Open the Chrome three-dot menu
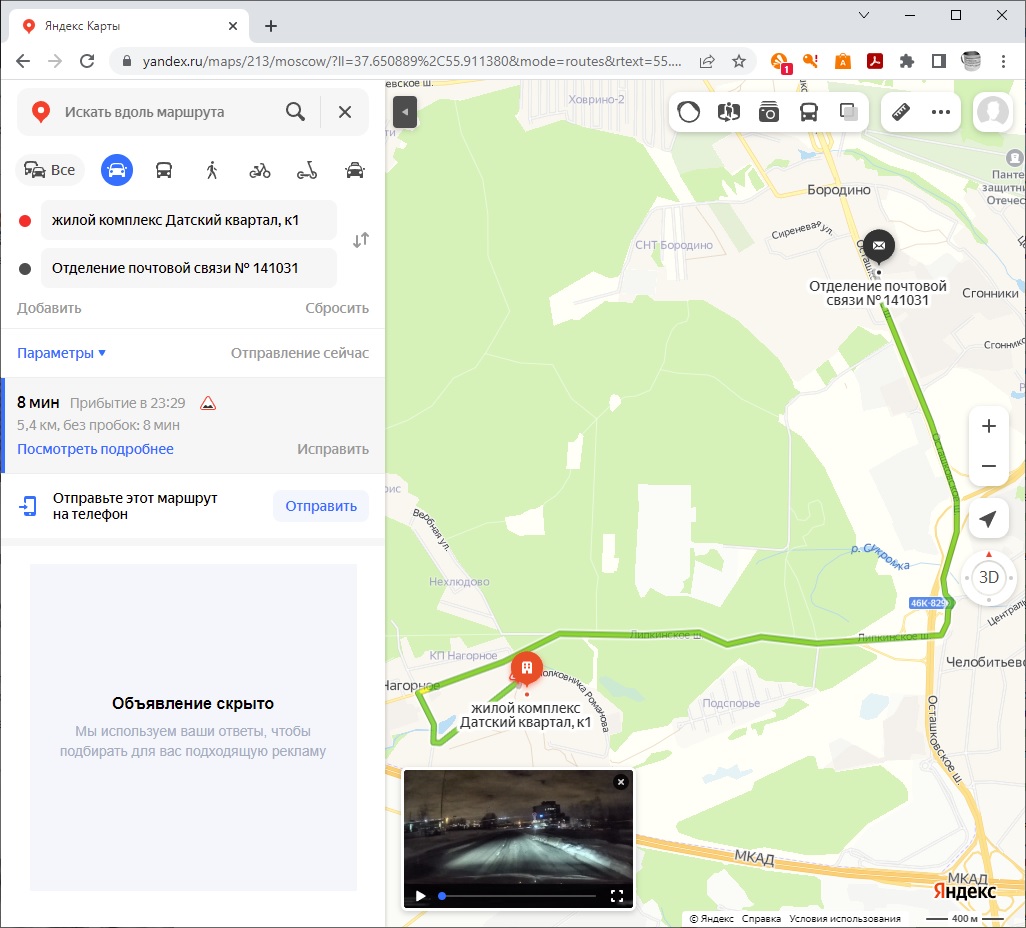Image resolution: width=1026 pixels, height=928 pixels. tap(1003, 62)
